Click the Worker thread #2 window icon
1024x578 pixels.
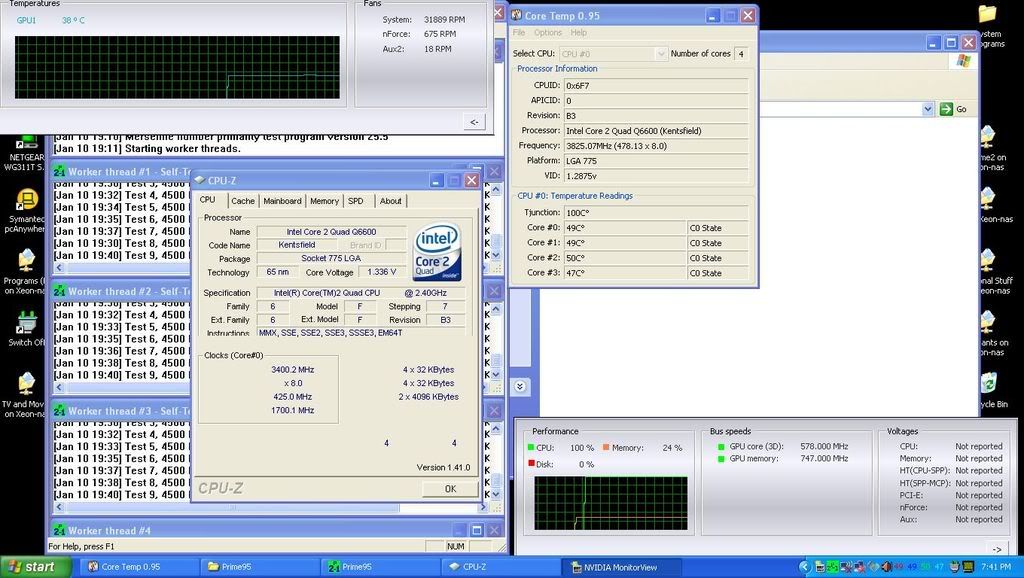tap(59, 291)
